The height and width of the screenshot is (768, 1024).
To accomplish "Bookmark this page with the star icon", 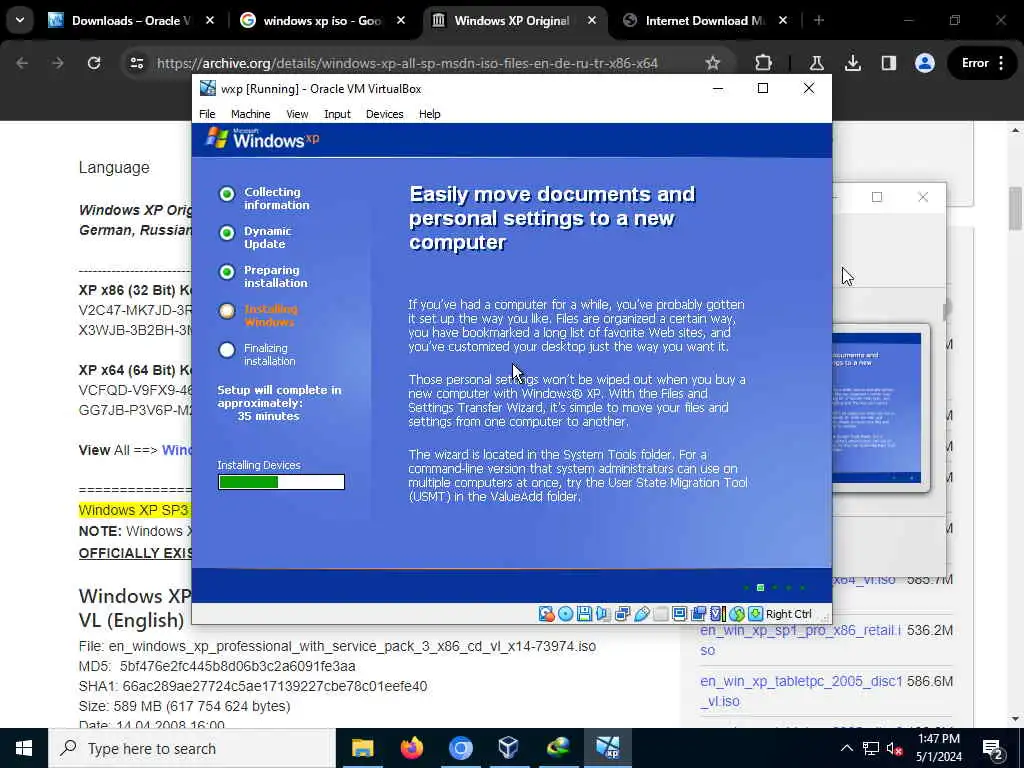I will (712, 63).
